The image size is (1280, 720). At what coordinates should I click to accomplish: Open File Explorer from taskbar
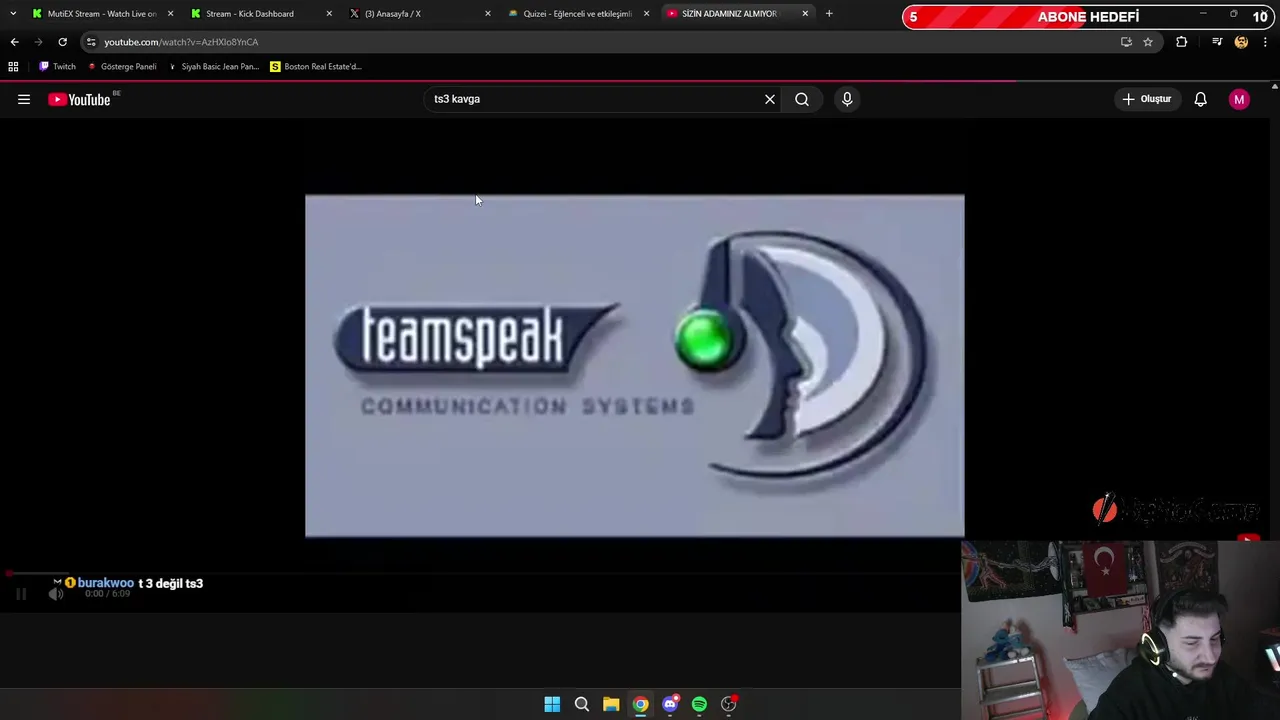point(611,704)
